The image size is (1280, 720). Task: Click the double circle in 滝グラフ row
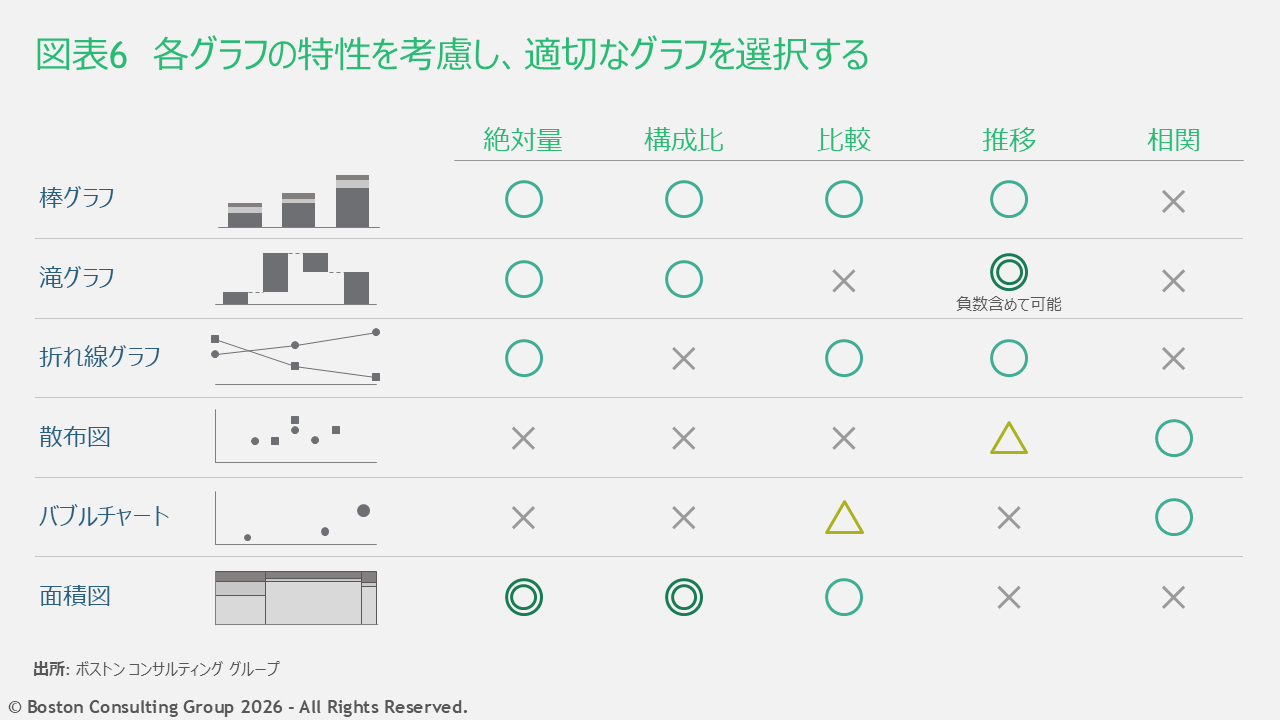[x=1009, y=272]
